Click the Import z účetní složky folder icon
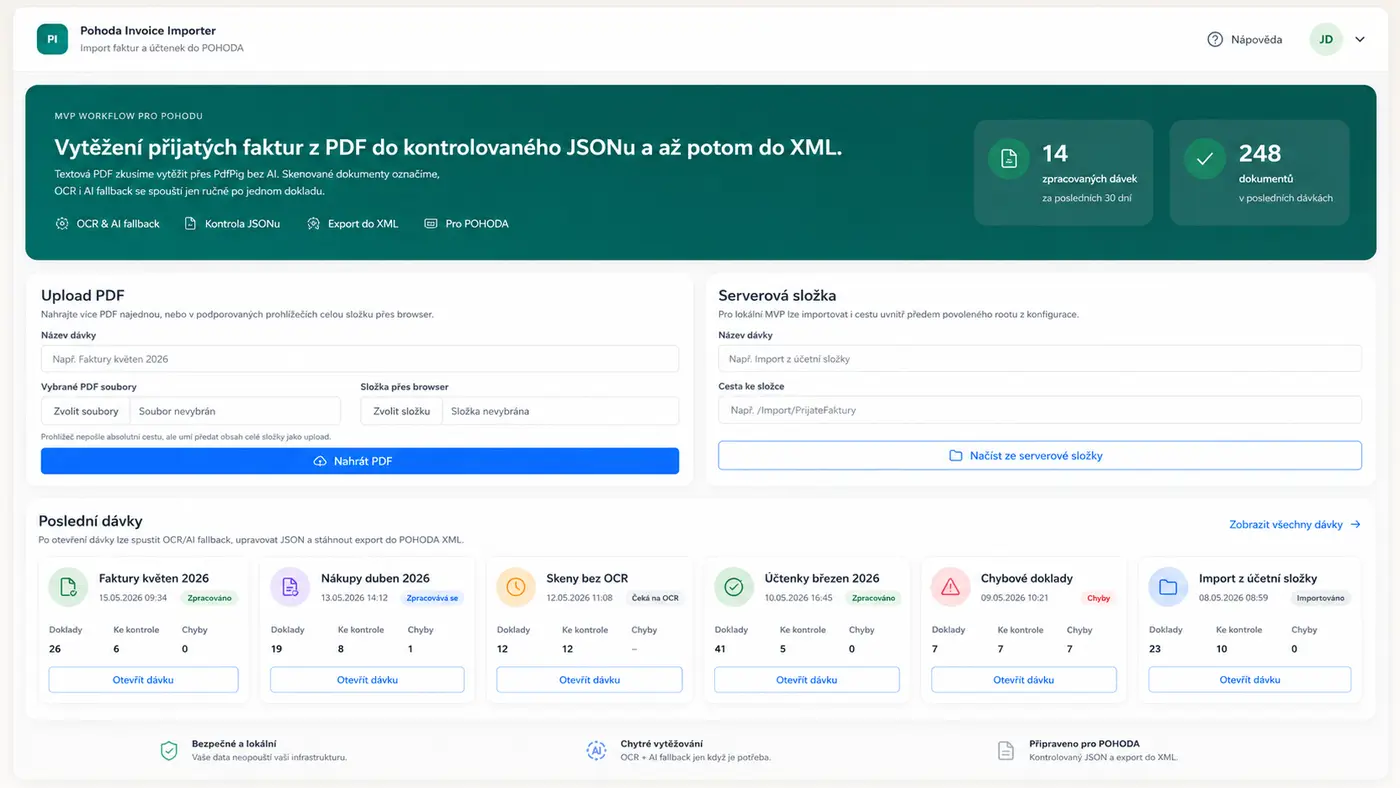The width and height of the screenshot is (1400, 788). [x=1168, y=587]
